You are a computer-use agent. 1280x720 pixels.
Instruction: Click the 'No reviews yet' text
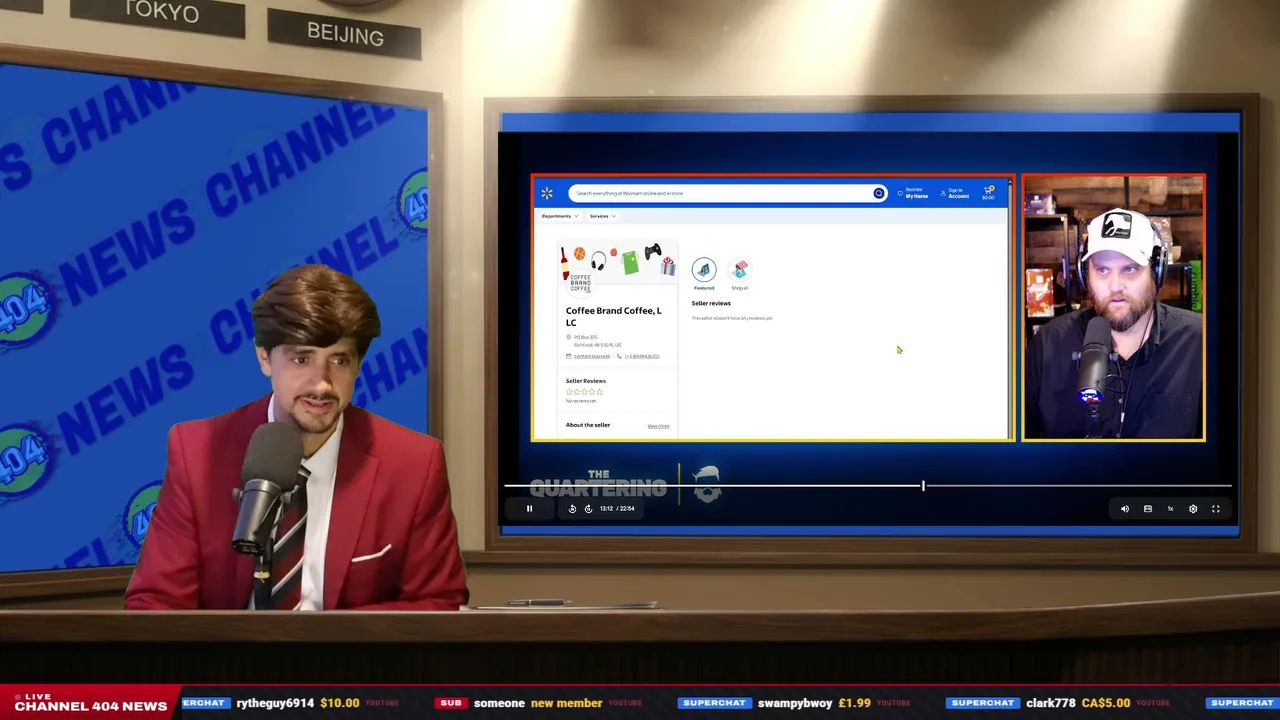[x=581, y=401]
